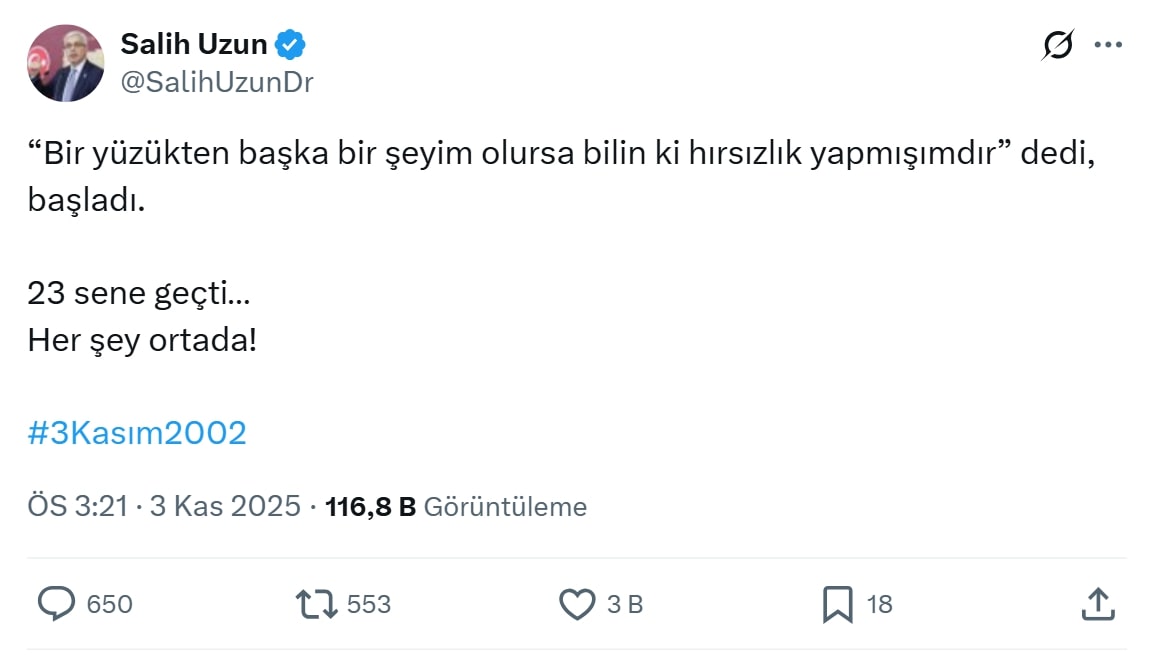The image size is (1153, 656).
Task: Like the post with the heart icon
Action: point(576,604)
